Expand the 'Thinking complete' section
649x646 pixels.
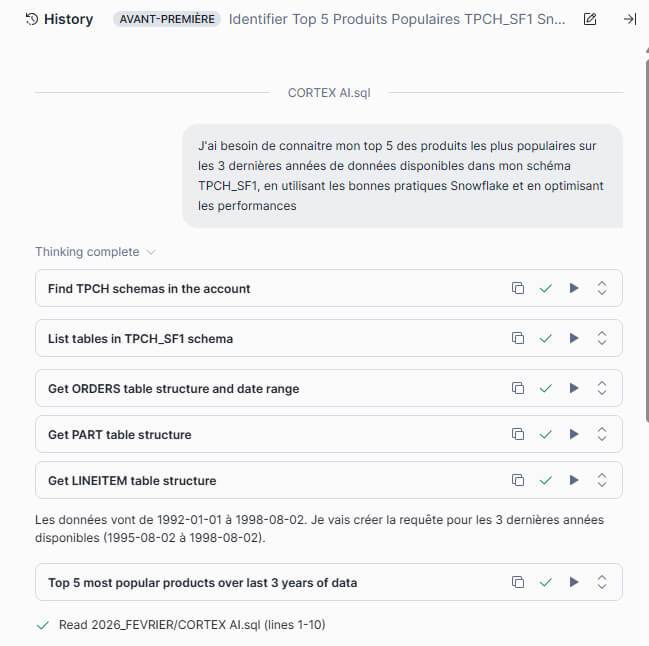(x=95, y=252)
